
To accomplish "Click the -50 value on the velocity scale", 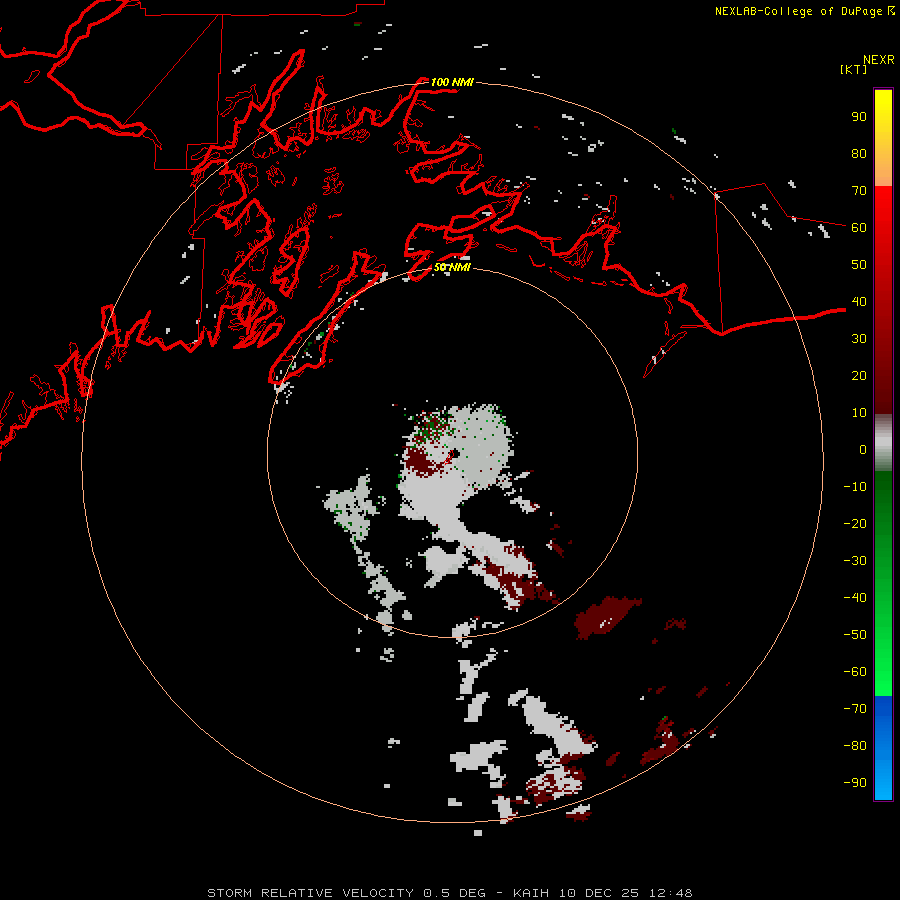I will tap(855, 635).
